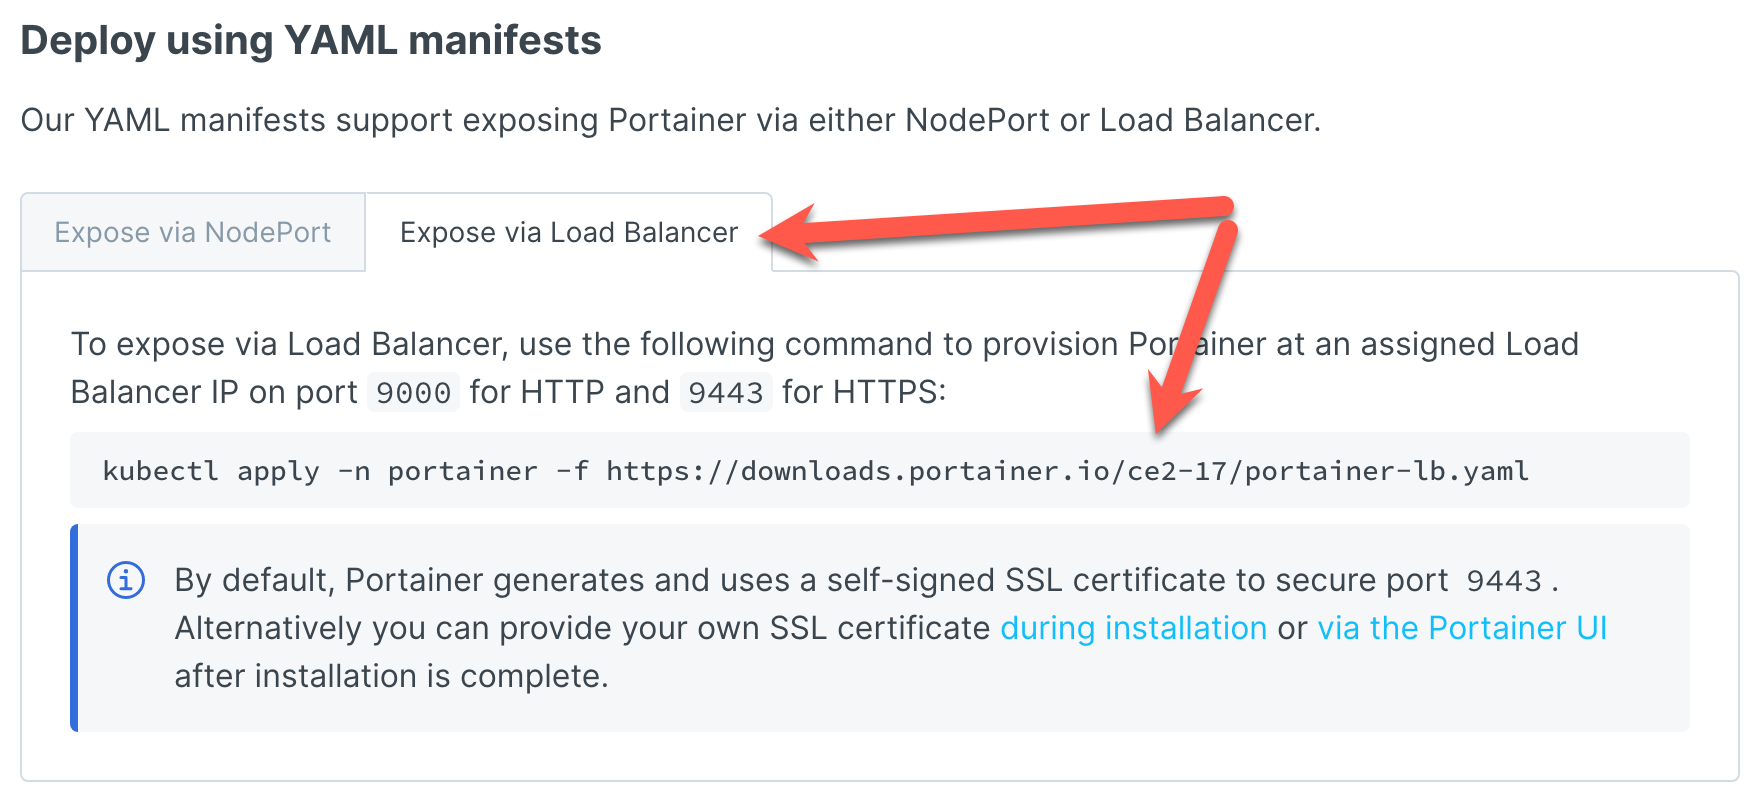Open the "via the Portainer UI" link
This screenshot has width=1758, height=796.
point(1461,628)
